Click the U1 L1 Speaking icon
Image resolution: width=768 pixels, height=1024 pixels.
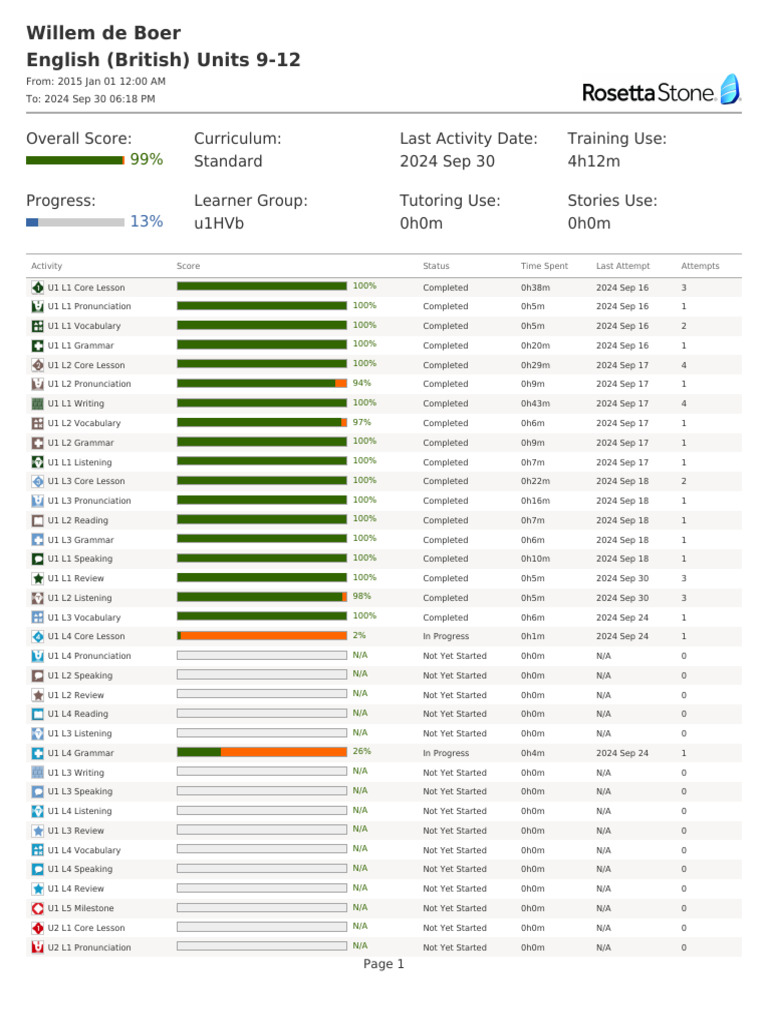(x=37, y=559)
